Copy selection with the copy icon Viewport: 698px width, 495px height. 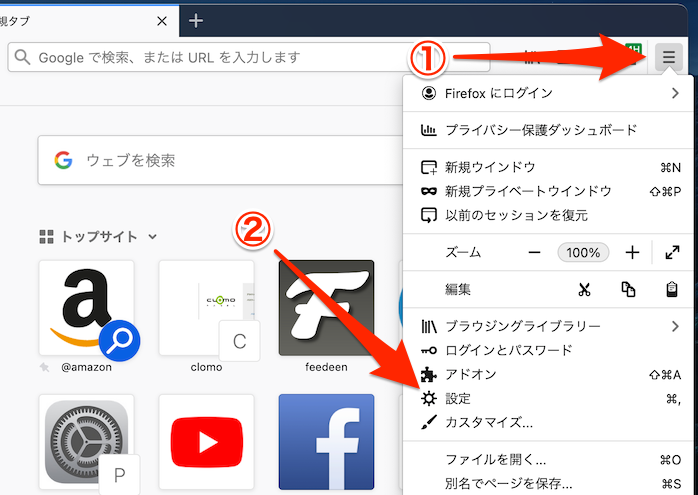628,290
